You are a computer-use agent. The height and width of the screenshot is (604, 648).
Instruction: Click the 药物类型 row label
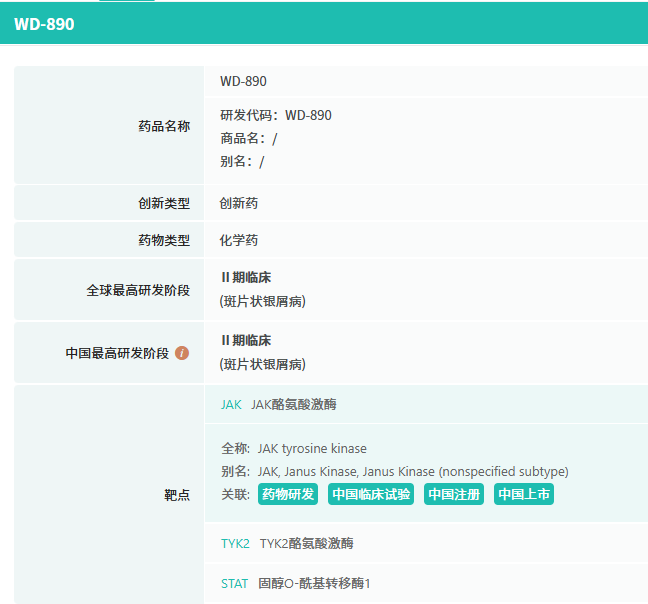click(164, 241)
